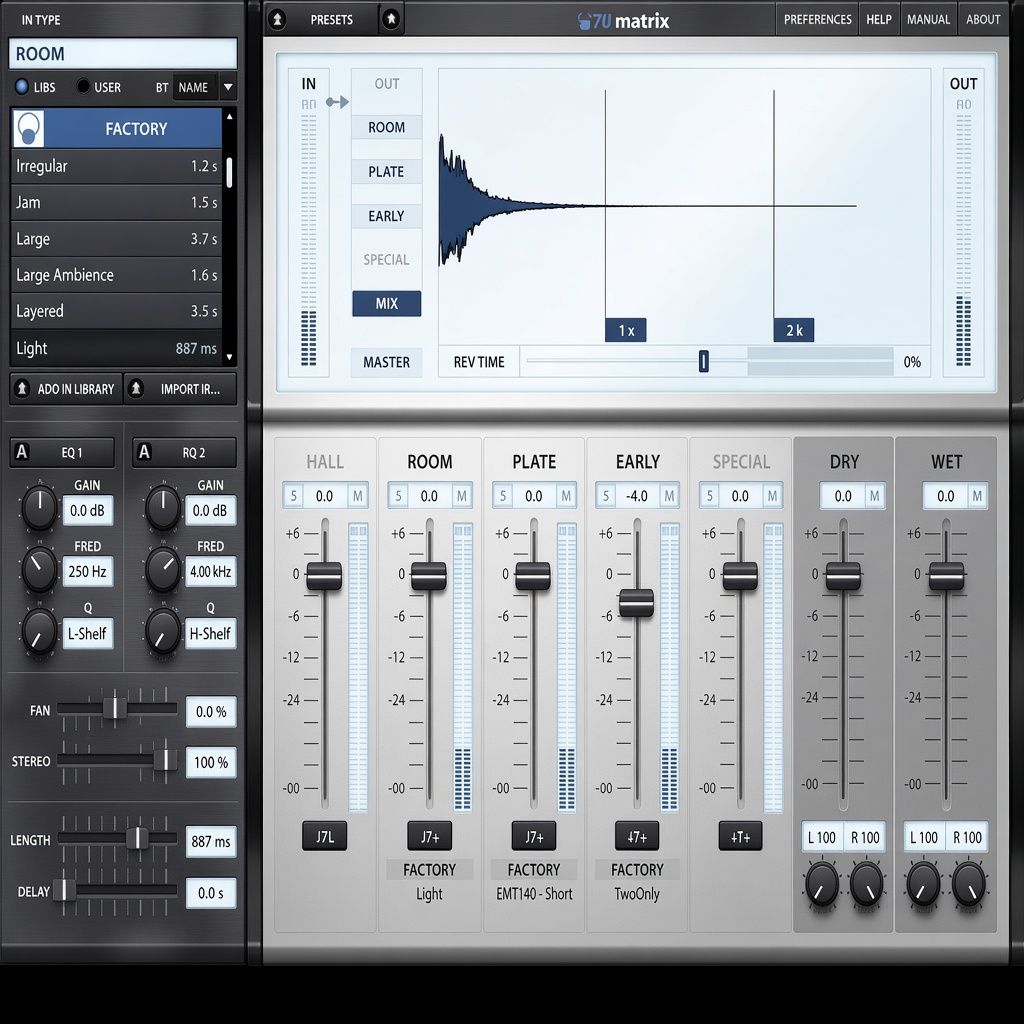Click the EQ 1 Q knob

(x=39, y=631)
